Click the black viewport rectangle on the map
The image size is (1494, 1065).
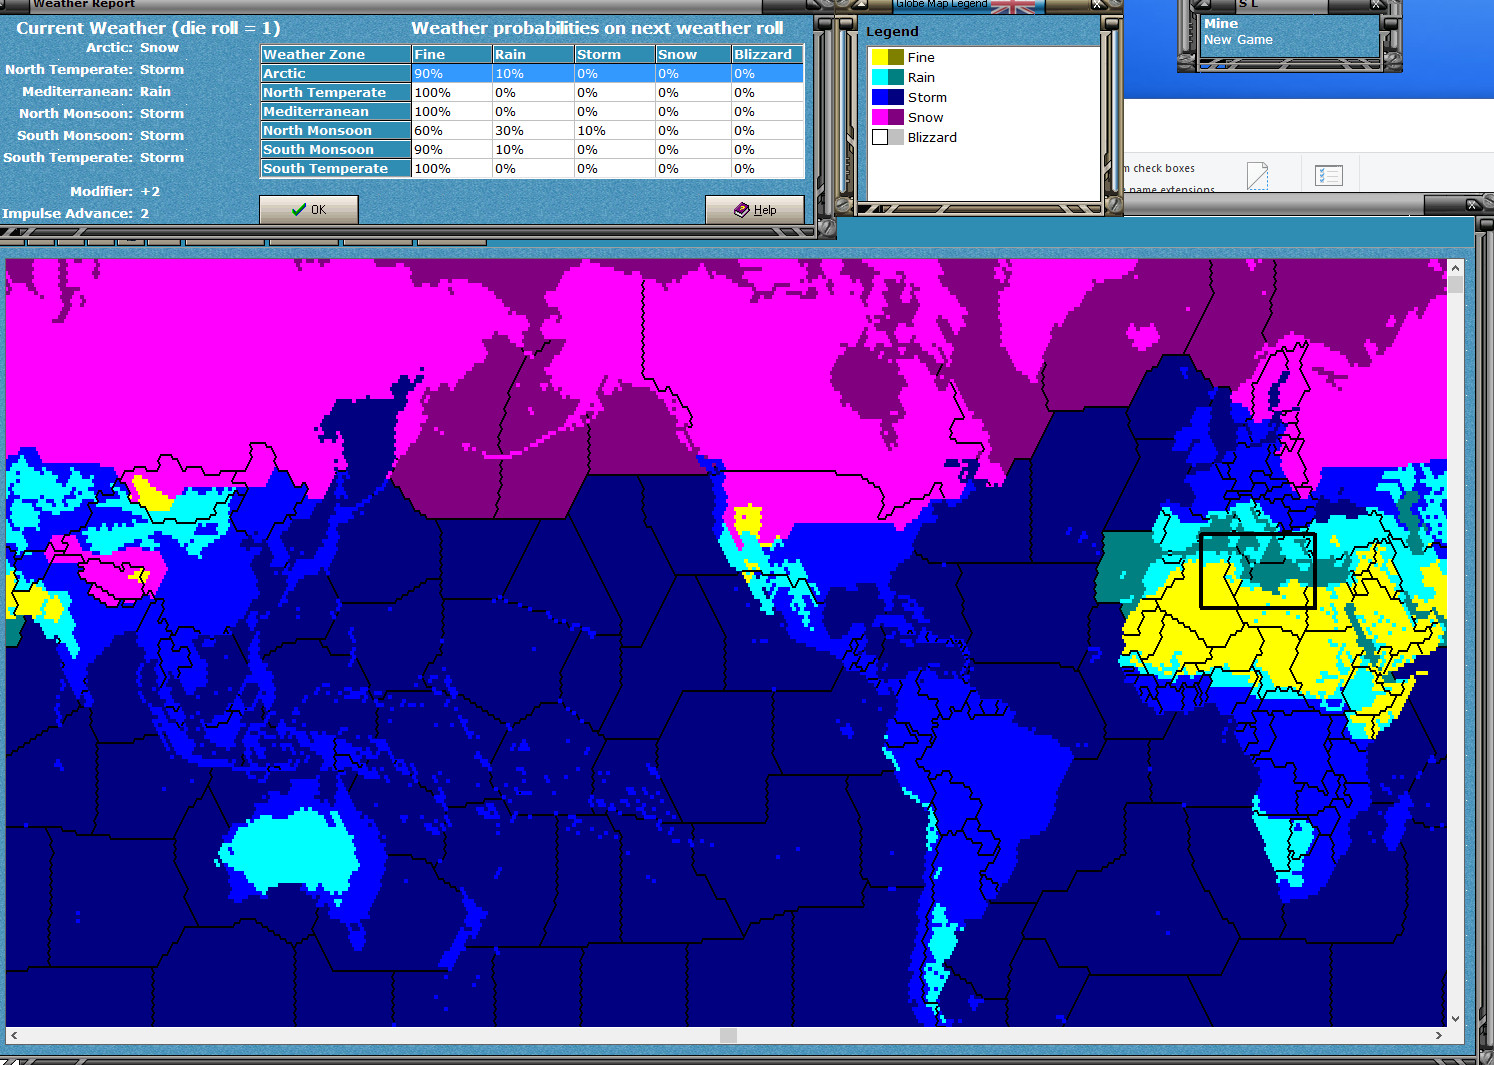click(1257, 570)
